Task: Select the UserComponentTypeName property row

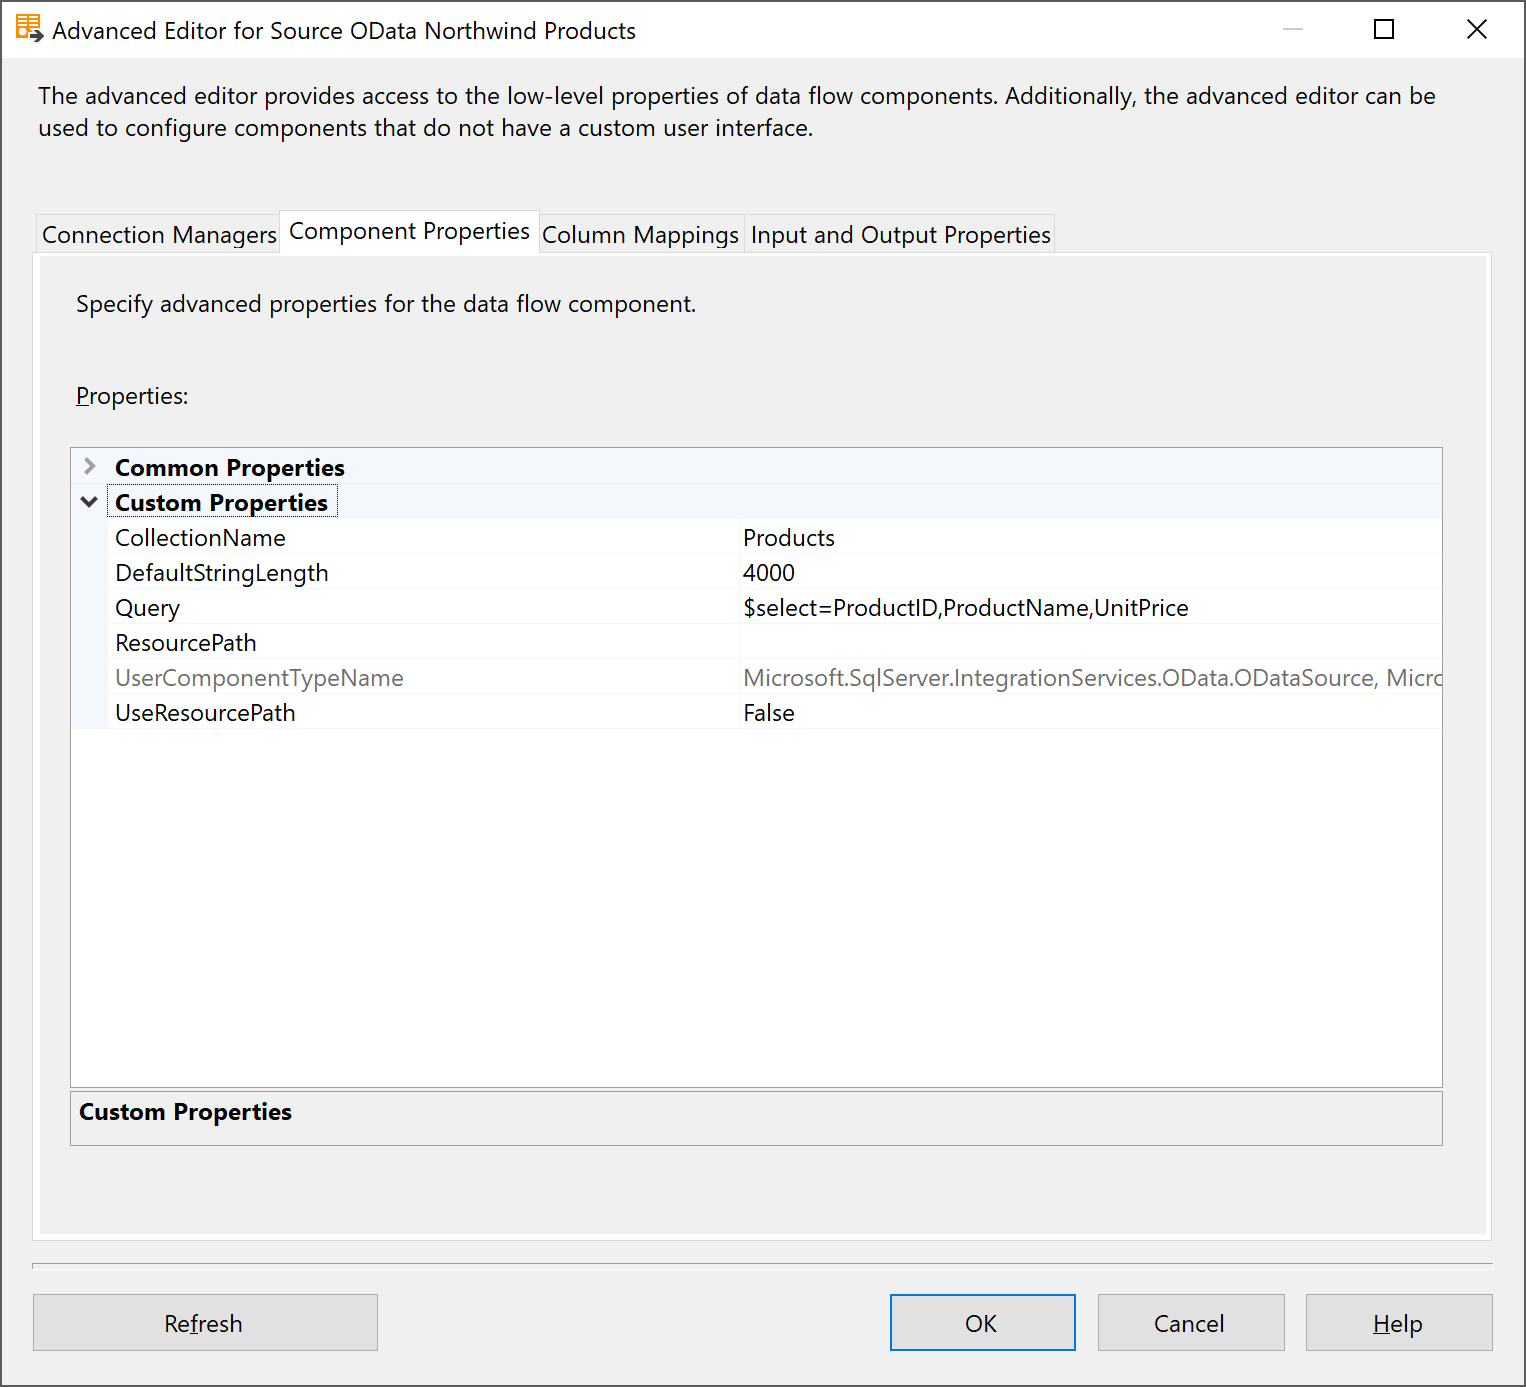Action: pos(259,678)
